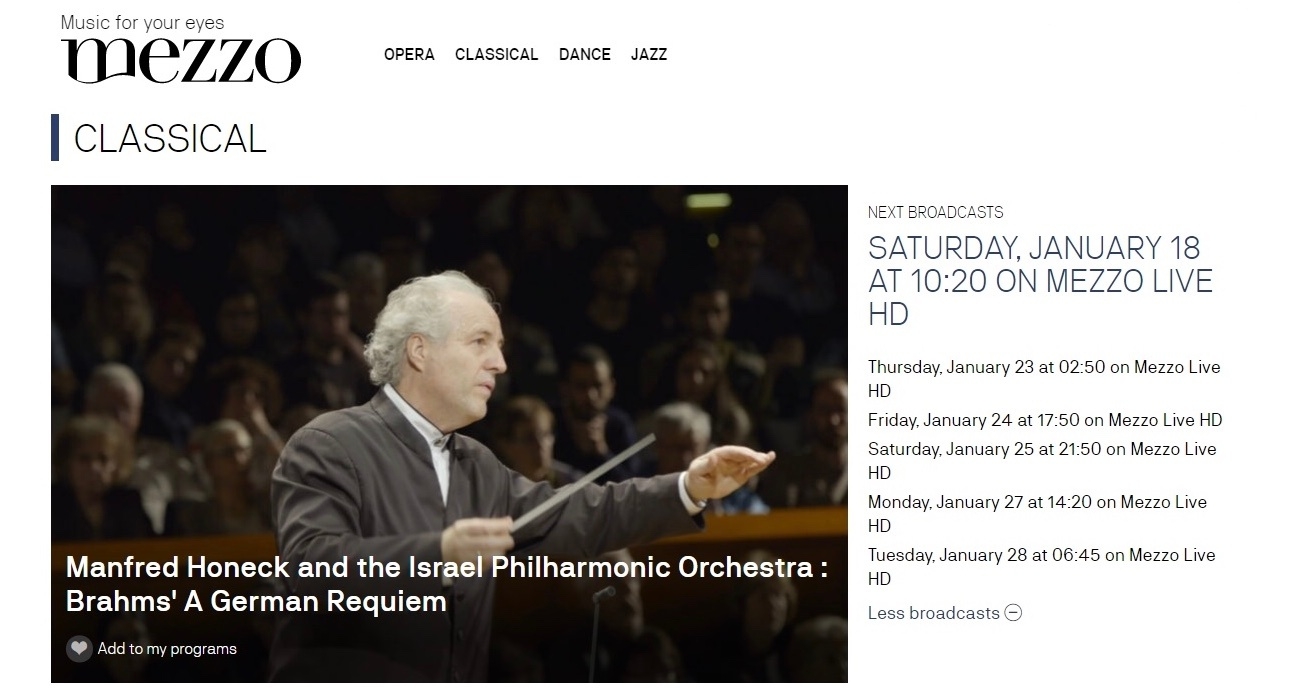Screen dimensions: 1300x698
Task: Click the large CLASSICAL page heading
Action: click(x=170, y=139)
